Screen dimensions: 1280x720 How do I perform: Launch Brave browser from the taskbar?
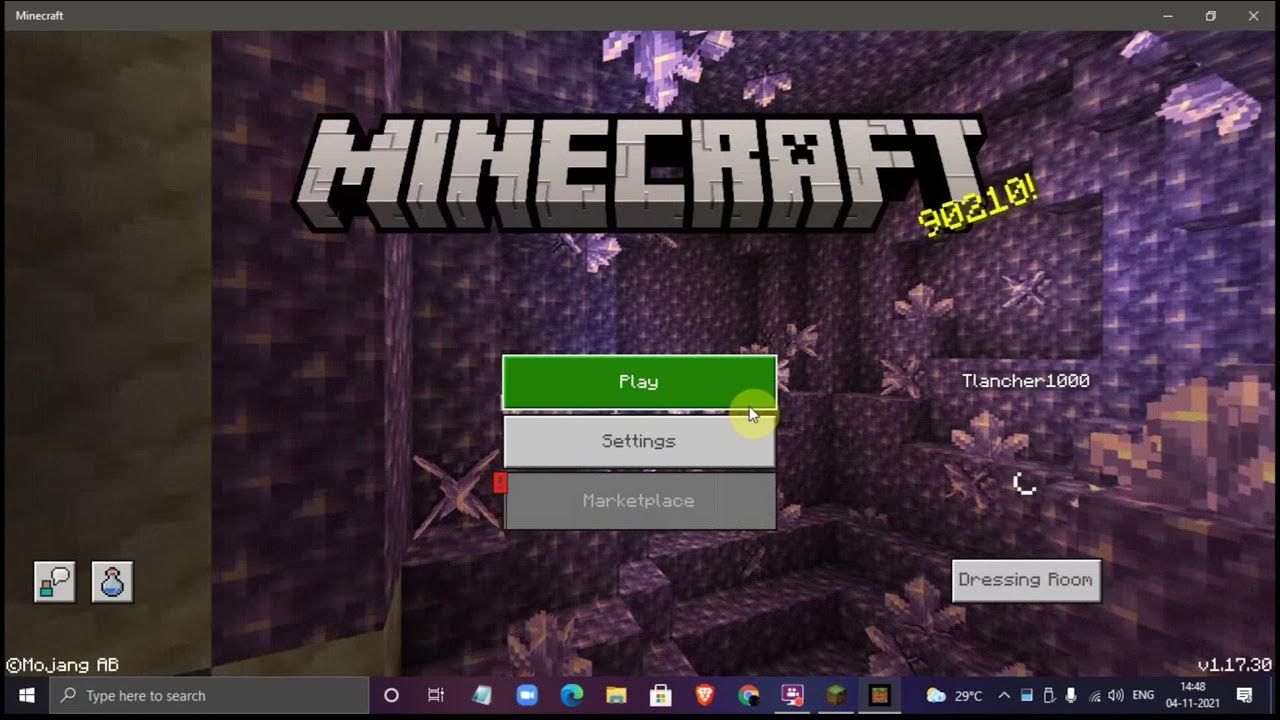pyautogui.click(x=705, y=695)
